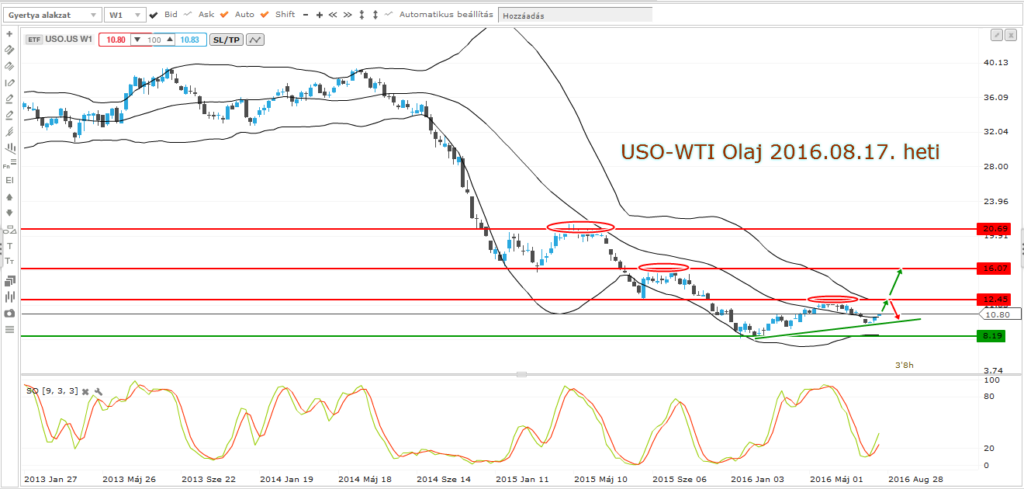Select the El Elliott wave tool

click(10, 180)
